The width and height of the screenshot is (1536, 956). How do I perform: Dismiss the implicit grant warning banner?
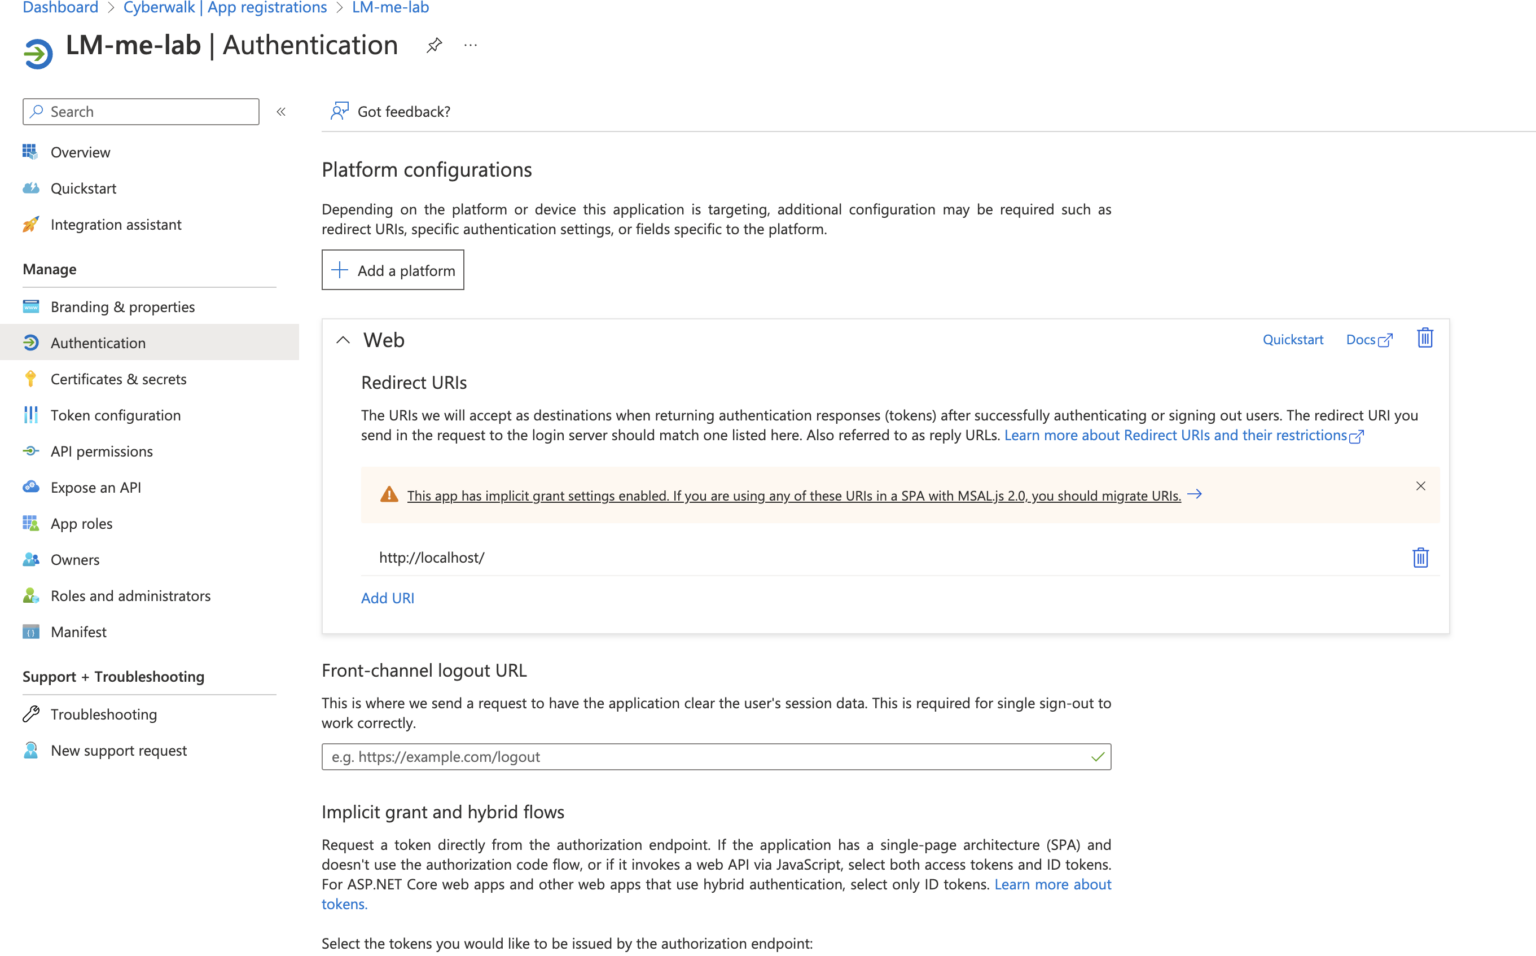click(x=1420, y=486)
